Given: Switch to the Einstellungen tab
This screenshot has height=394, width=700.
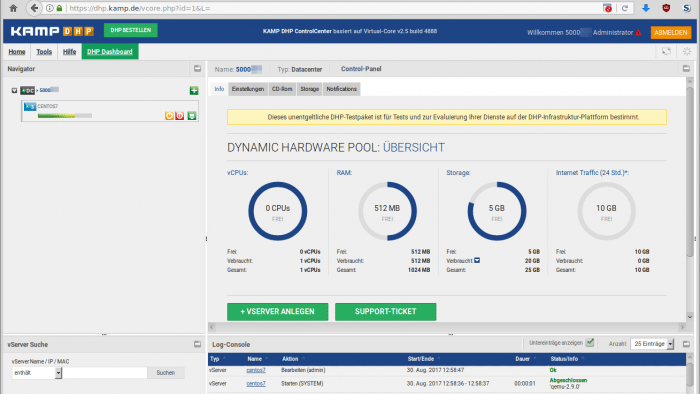Looking at the screenshot, I should (248, 89).
